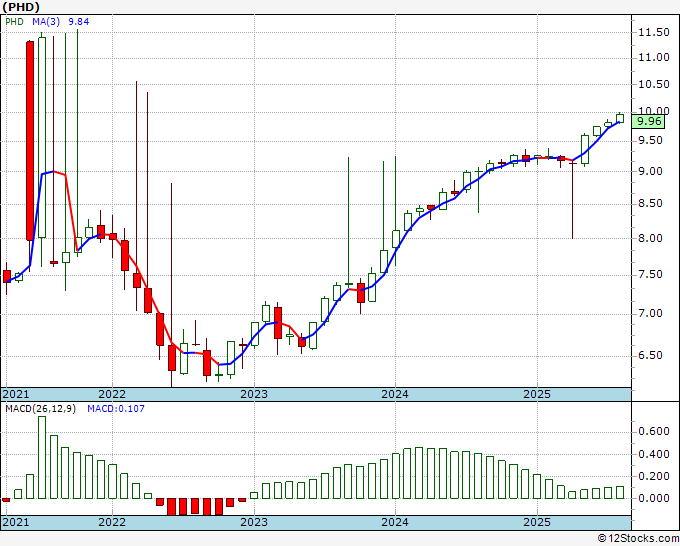Screen dimensions: 680x546
Task: Click the PHD legend label
Action: tap(14, 22)
